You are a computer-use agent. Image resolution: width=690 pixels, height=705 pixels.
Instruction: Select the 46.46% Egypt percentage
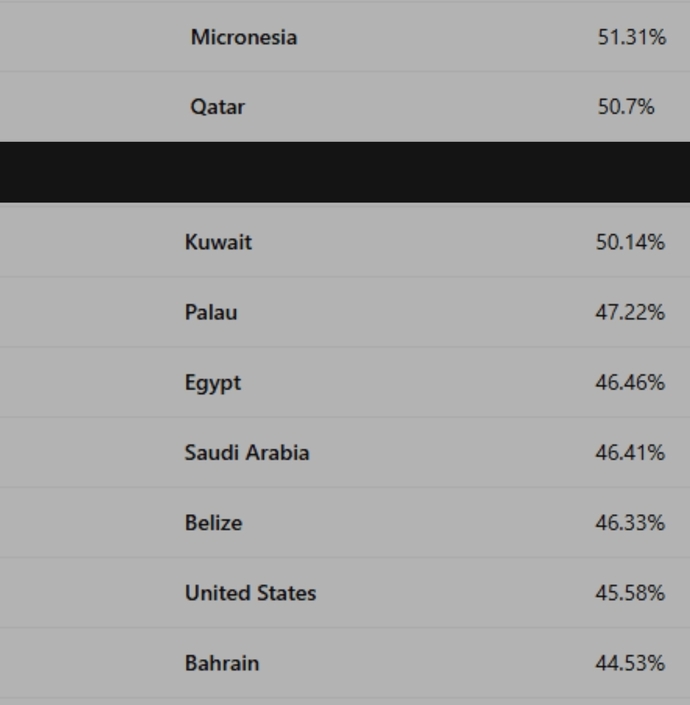[630, 383]
